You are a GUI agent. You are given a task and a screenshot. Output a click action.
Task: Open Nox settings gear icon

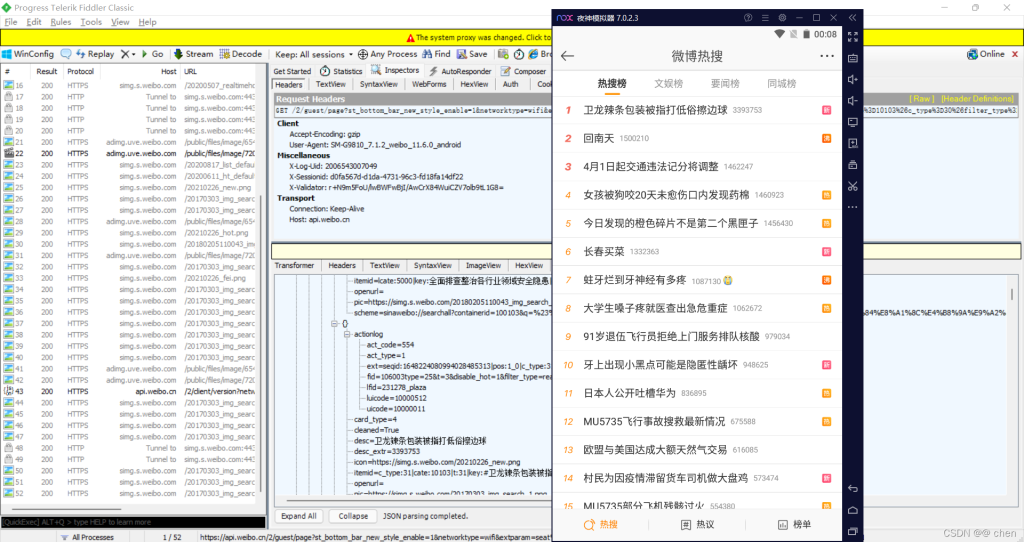(782, 18)
